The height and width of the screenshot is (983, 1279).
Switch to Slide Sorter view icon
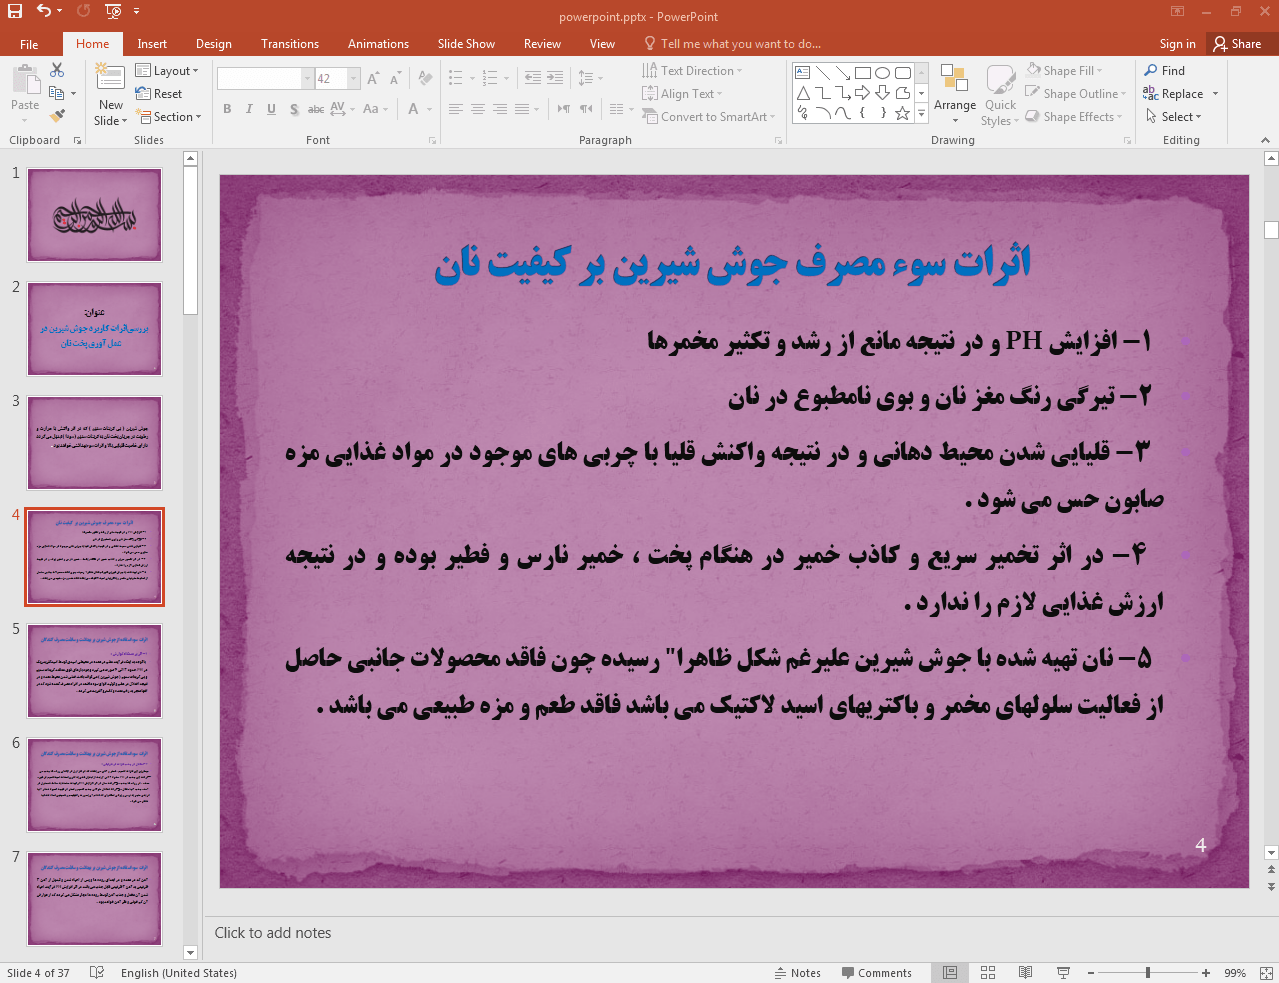pos(988,973)
